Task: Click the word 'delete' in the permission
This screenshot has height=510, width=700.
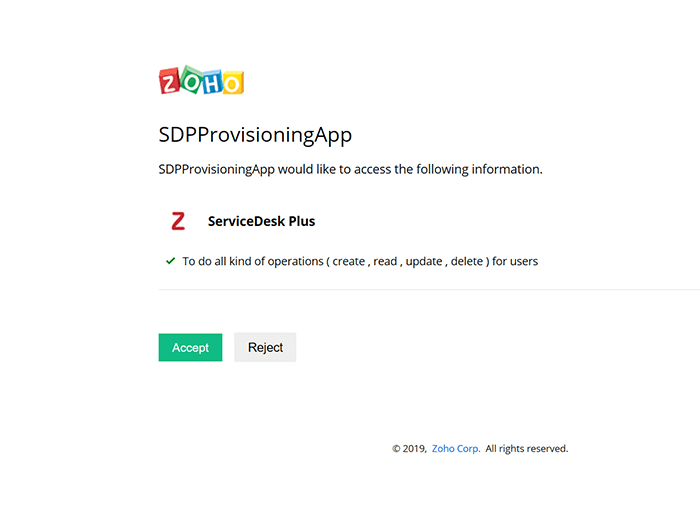Action: click(467, 261)
